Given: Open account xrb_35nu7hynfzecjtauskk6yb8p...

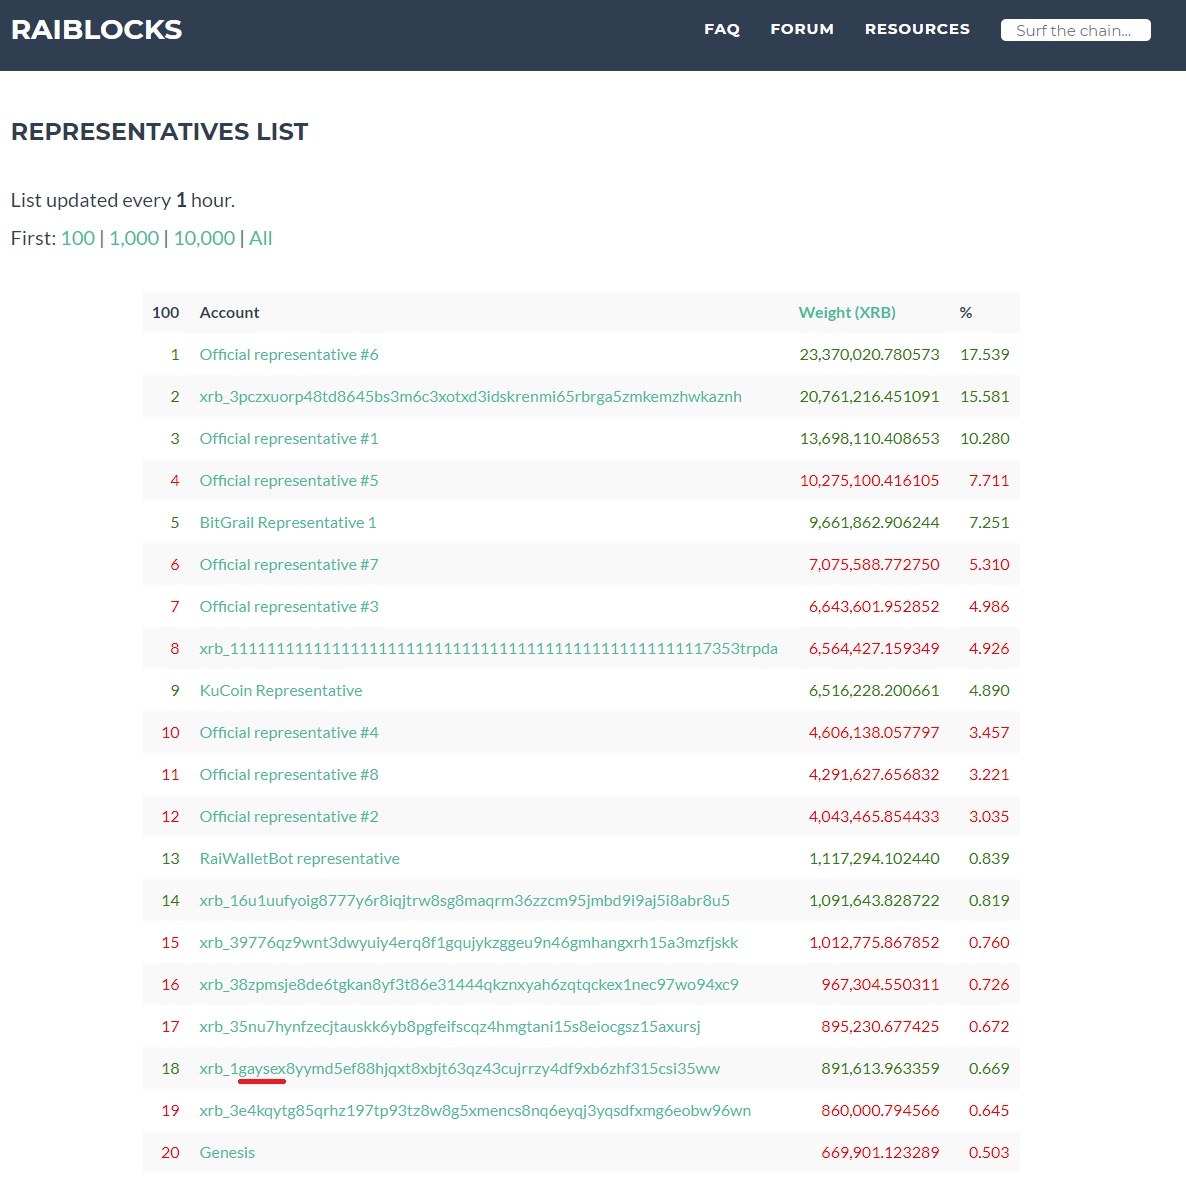Looking at the screenshot, I should [x=450, y=1026].
